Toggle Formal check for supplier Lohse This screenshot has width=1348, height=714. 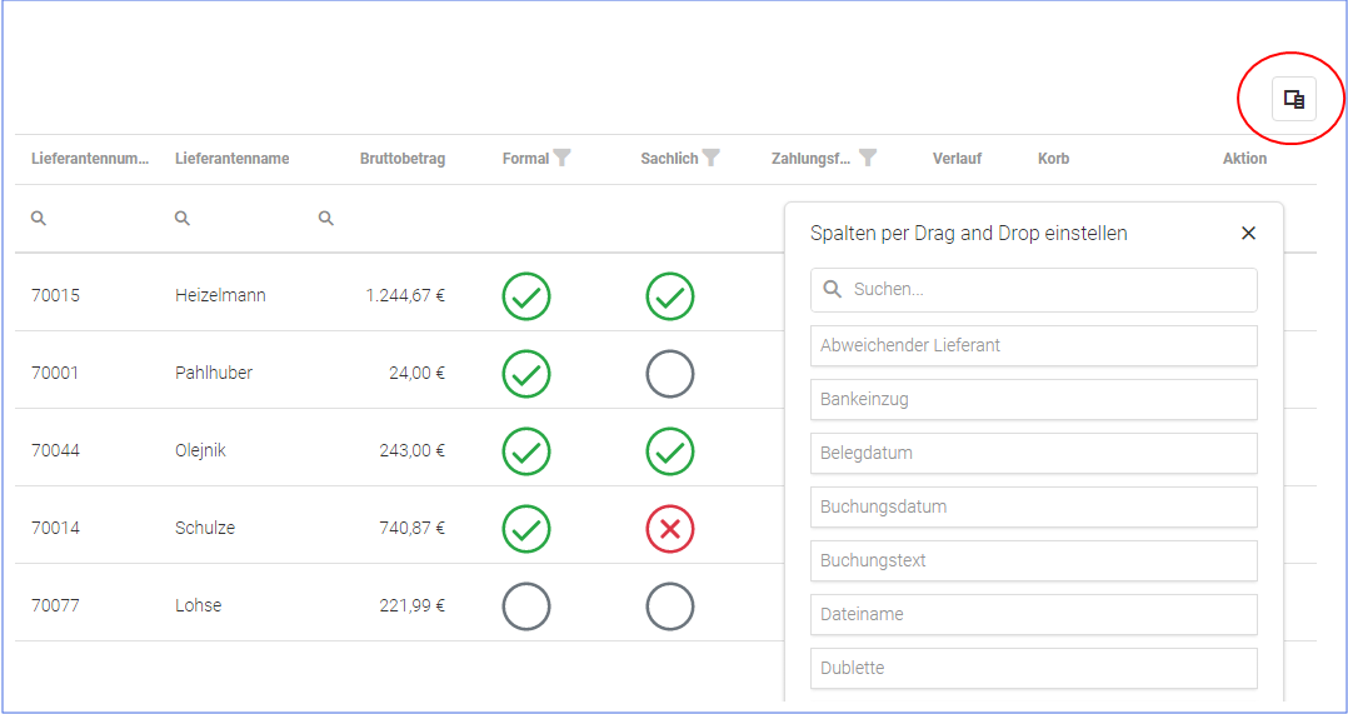(x=526, y=606)
